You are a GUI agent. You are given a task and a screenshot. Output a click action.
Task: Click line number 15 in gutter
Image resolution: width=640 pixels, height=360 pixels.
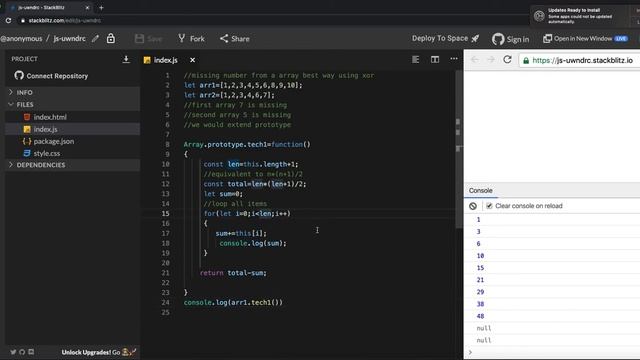(165, 213)
